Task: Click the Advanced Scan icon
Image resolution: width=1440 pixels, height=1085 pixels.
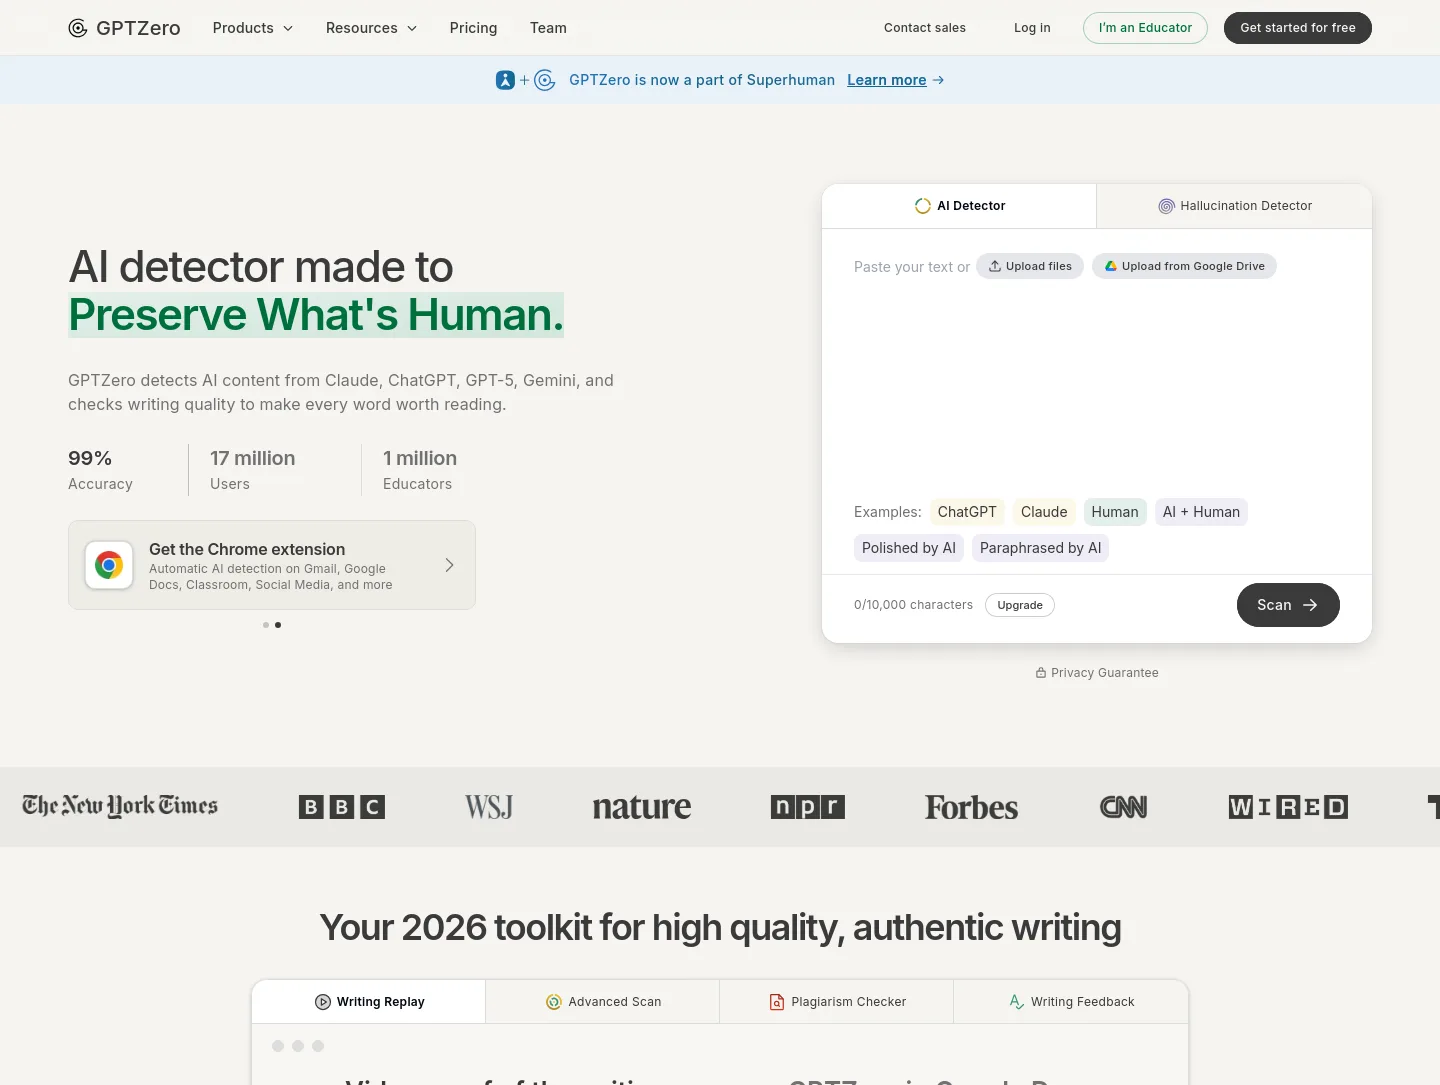Action: (x=554, y=1002)
